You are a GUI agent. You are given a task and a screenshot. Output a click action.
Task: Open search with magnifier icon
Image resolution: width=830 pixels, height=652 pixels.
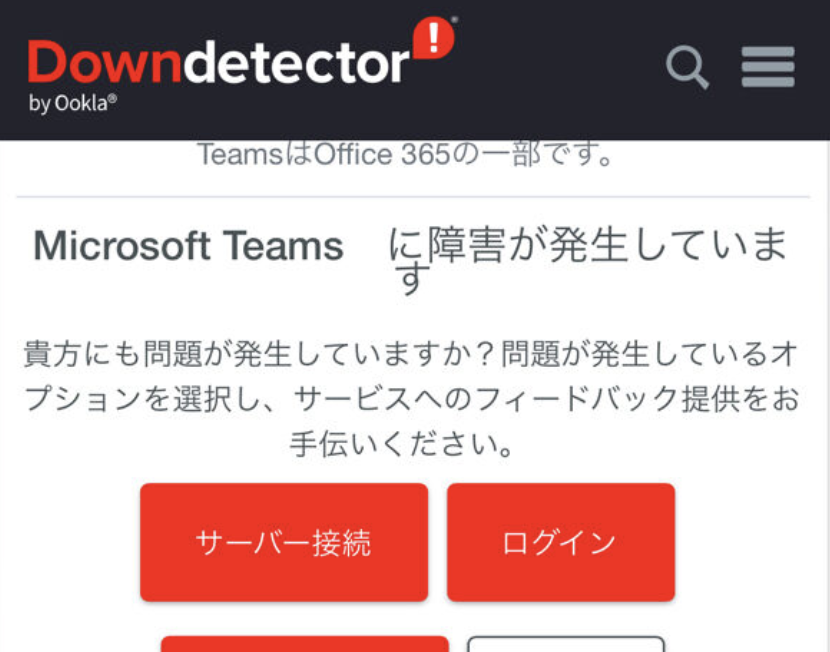(x=687, y=67)
